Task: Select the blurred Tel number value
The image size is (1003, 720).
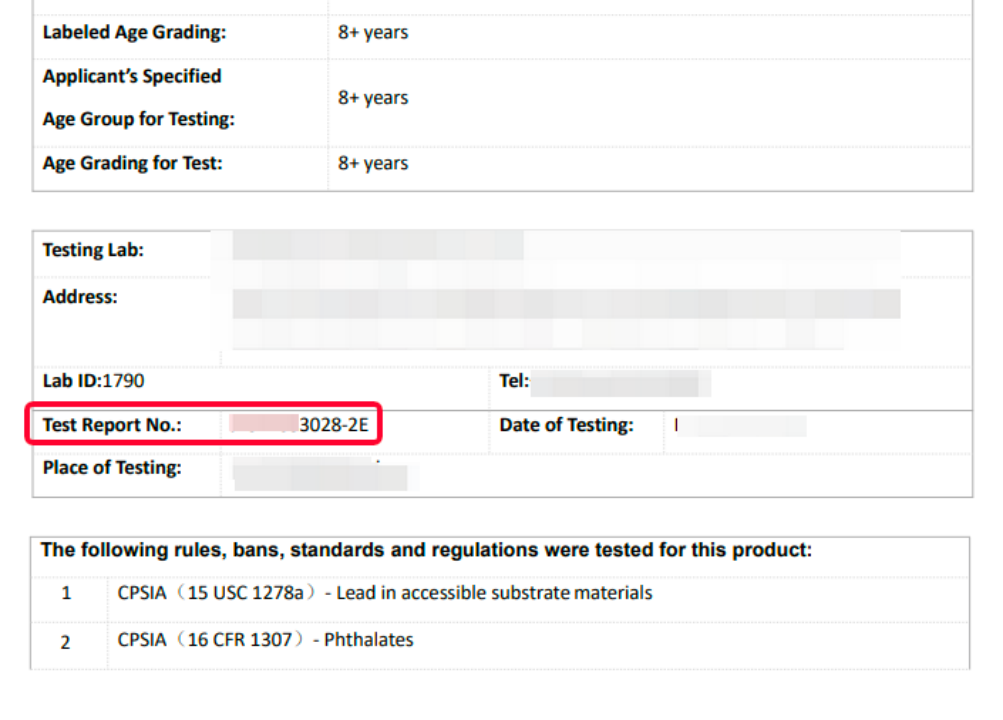Action: [620, 382]
